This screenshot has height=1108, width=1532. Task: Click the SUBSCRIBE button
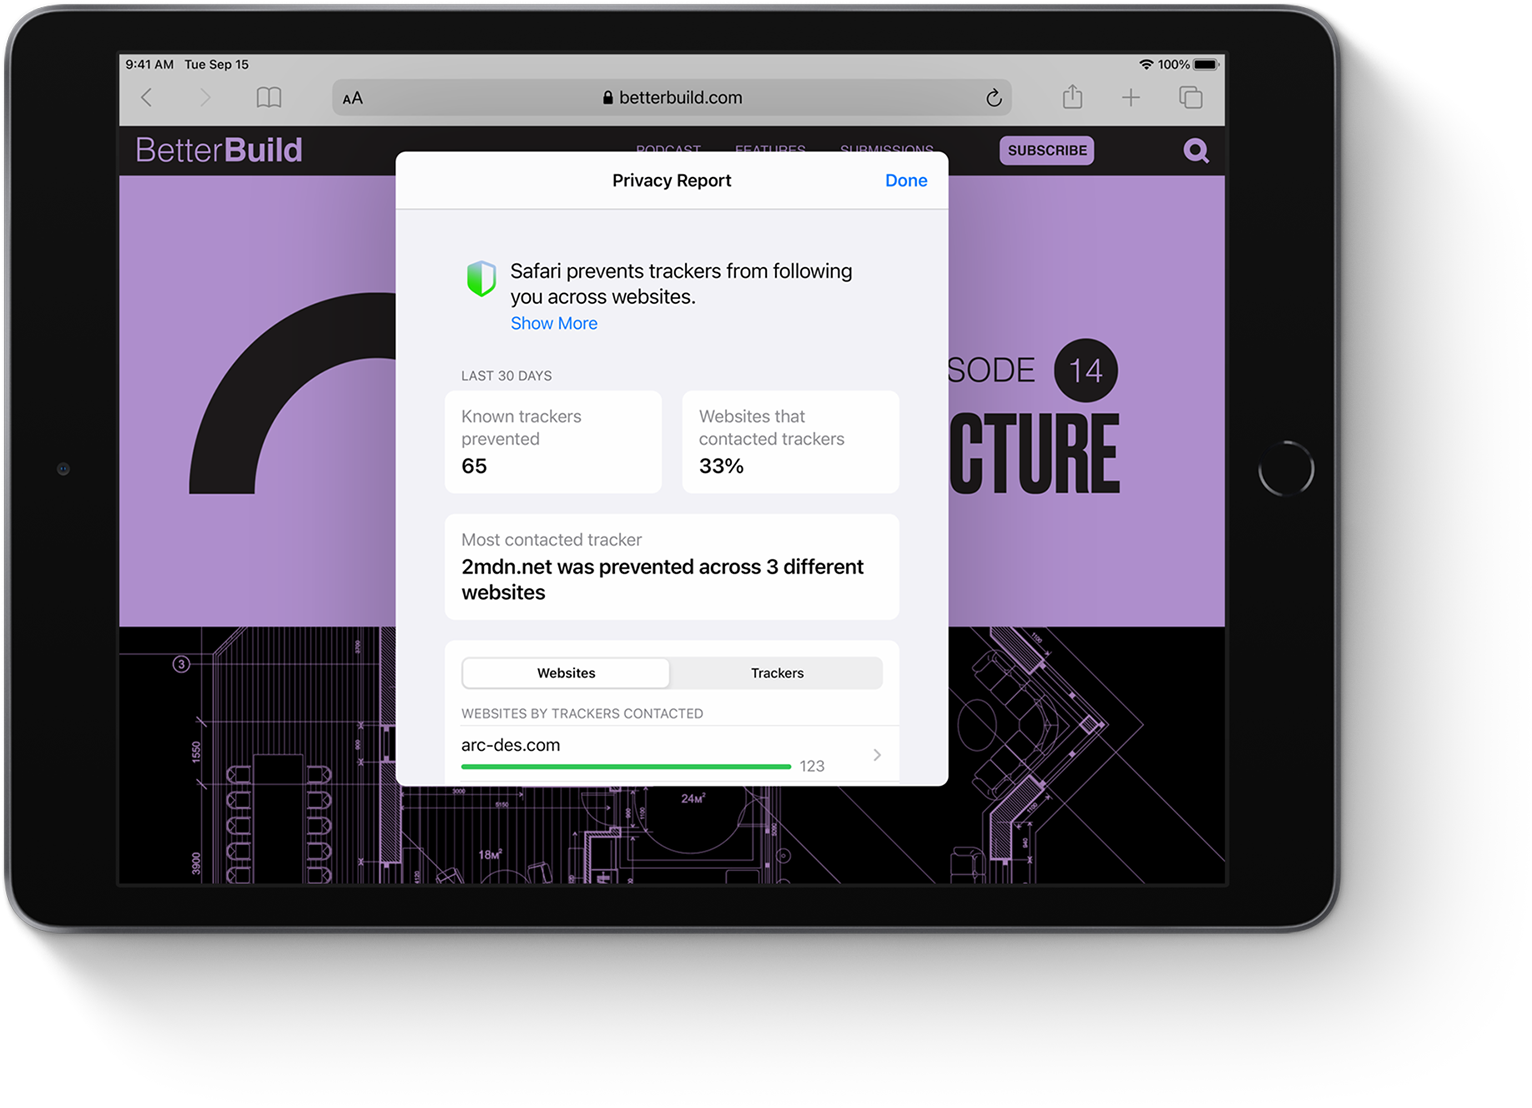1047,150
